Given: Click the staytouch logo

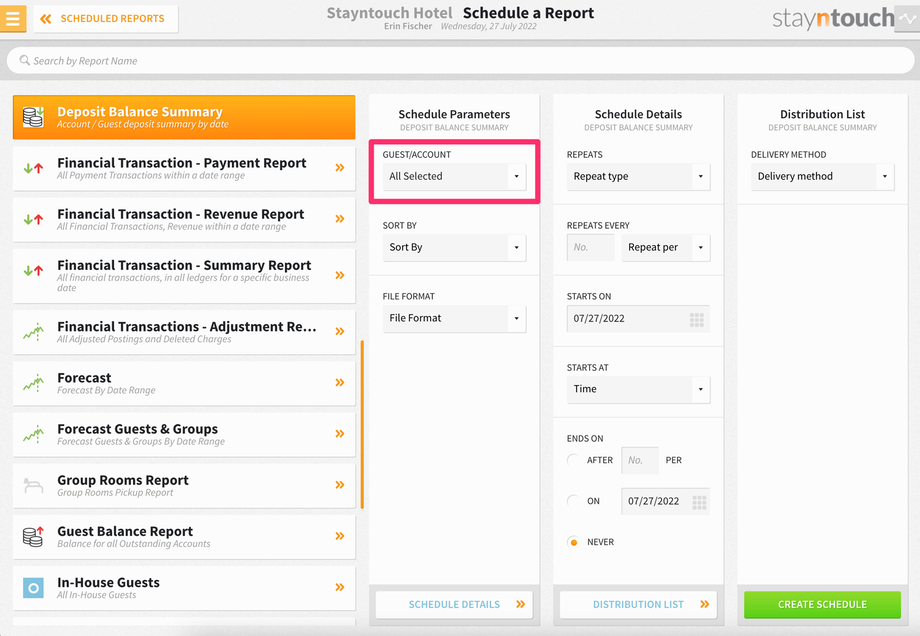Looking at the screenshot, I should pos(833,19).
